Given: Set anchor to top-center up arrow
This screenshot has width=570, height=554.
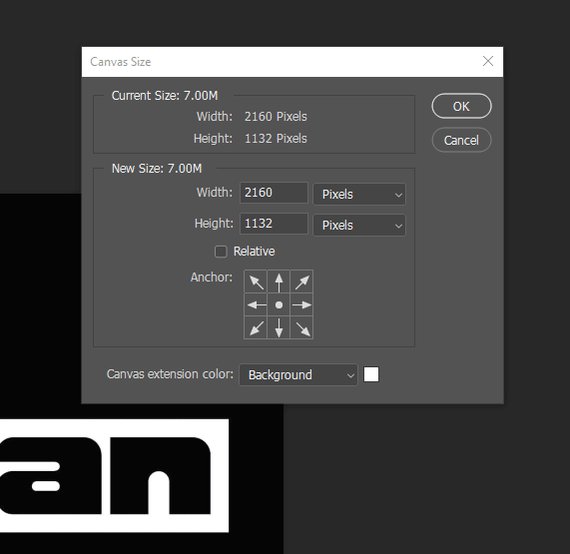Looking at the screenshot, I should (x=279, y=281).
